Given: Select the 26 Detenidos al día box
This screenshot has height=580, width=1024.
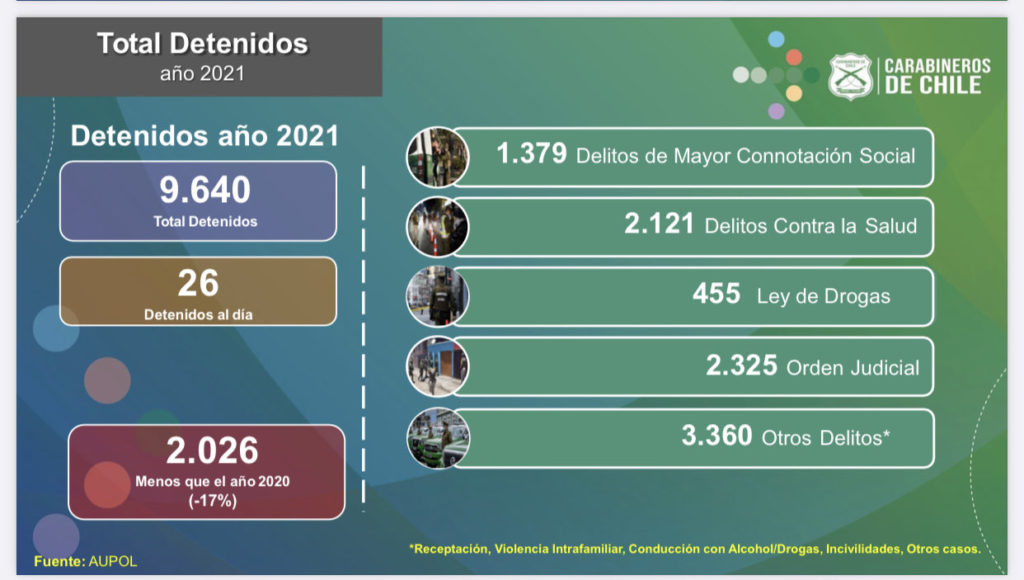Looking at the screenshot, I should click(x=198, y=291).
